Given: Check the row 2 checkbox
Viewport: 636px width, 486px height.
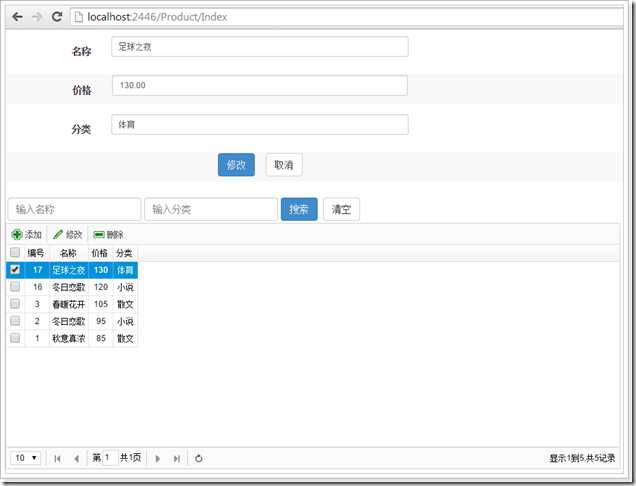Looking at the screenshot, I should click(15, 320).
